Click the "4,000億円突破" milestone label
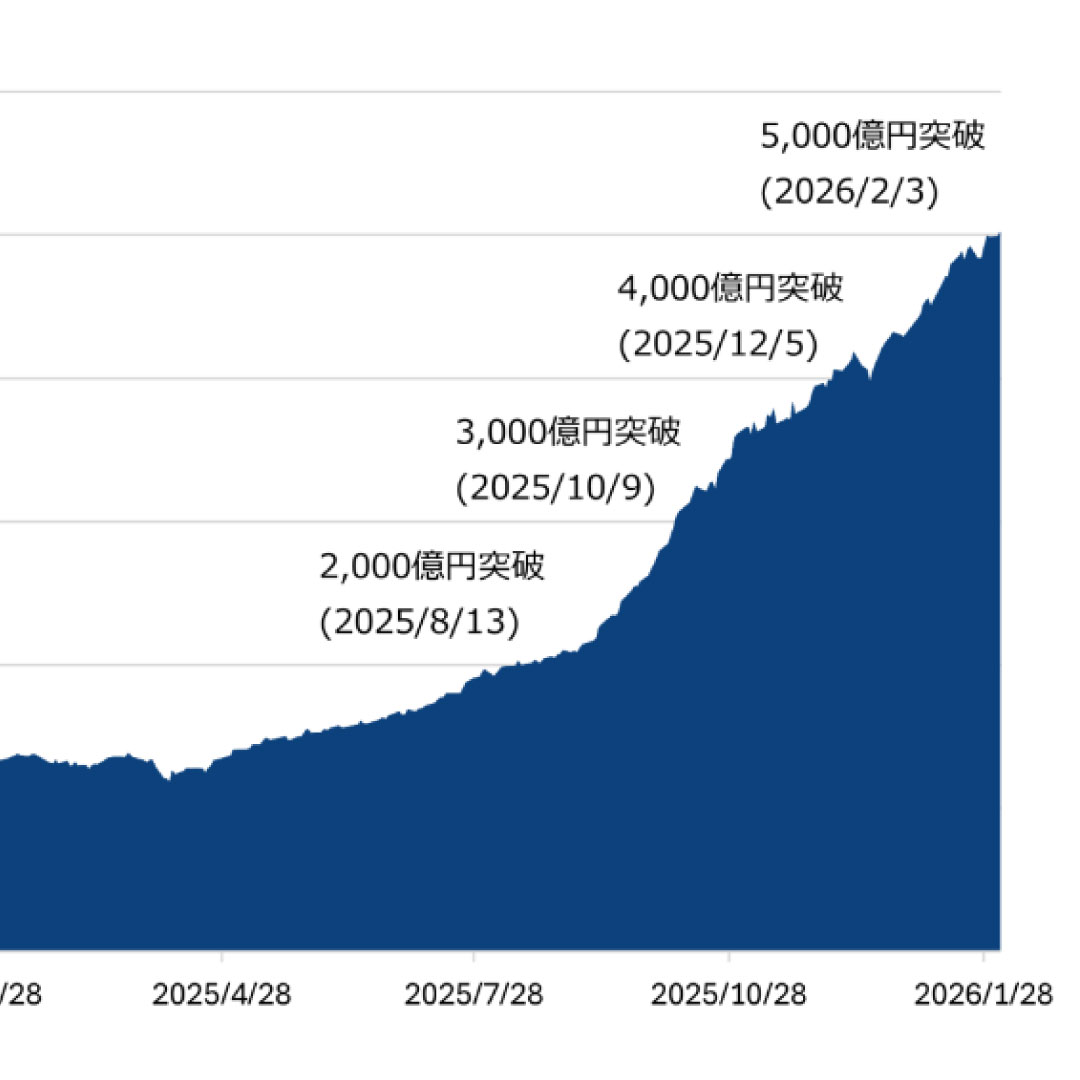 coord(730,288)
